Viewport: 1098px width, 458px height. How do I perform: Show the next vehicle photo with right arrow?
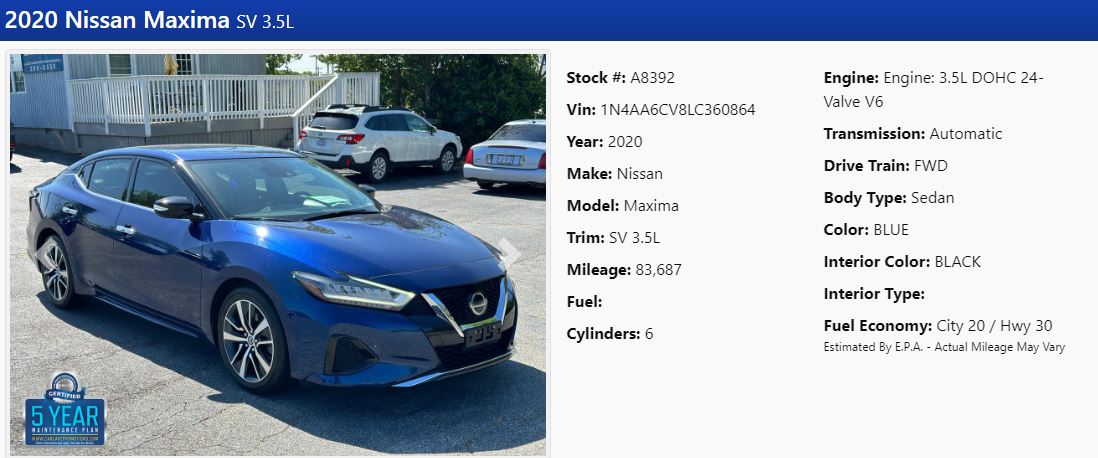[x=510, y=254]
